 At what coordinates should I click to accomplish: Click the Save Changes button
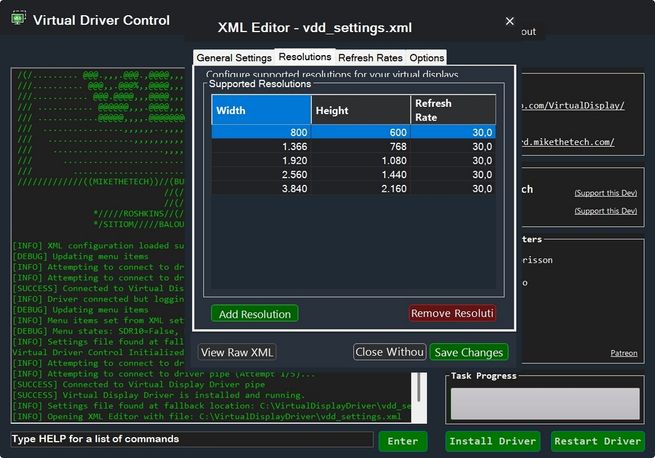tap(469, 352)
